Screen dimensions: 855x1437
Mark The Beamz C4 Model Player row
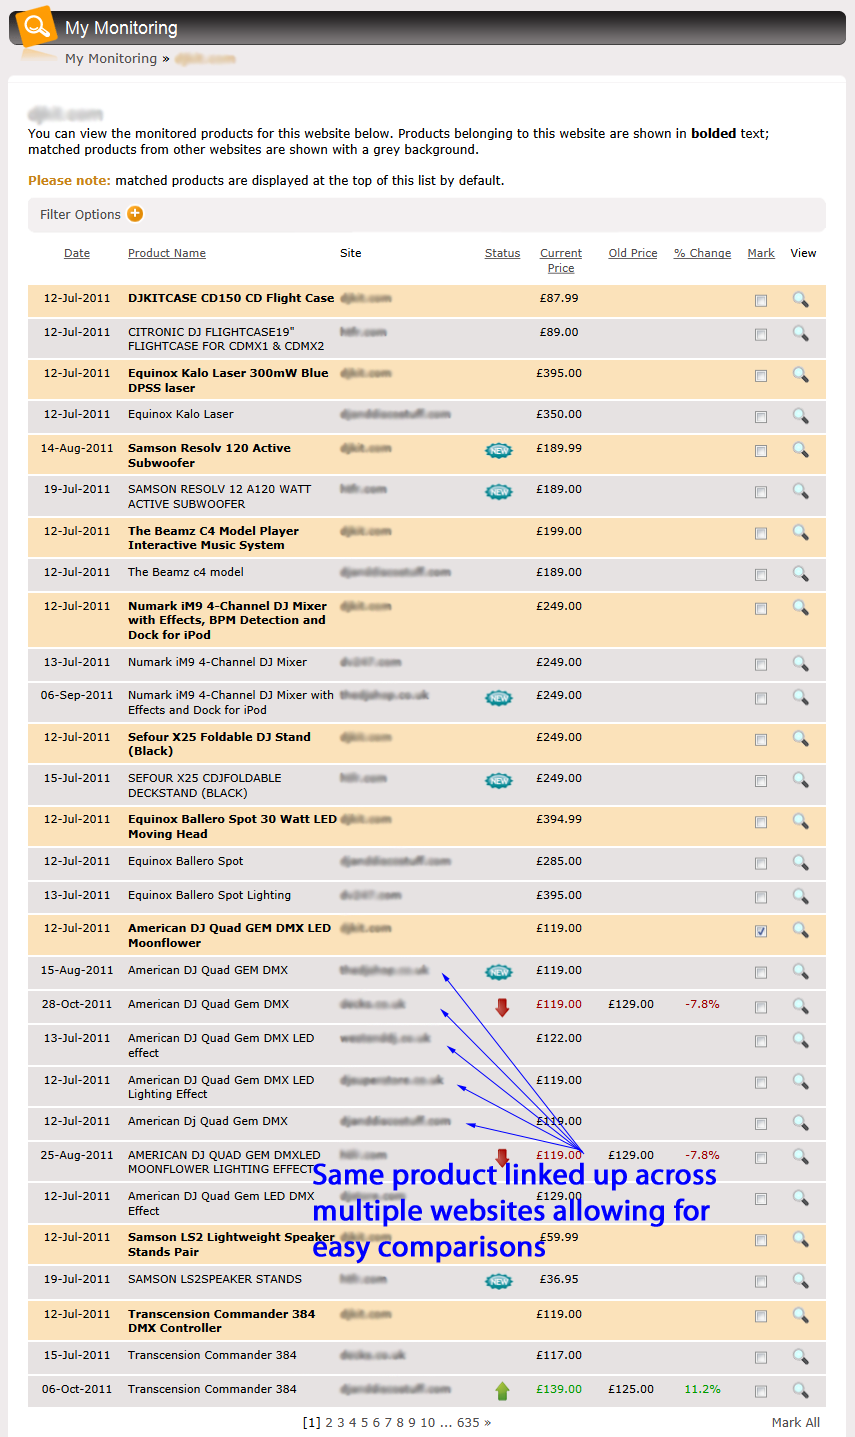(x=761, y=534)
